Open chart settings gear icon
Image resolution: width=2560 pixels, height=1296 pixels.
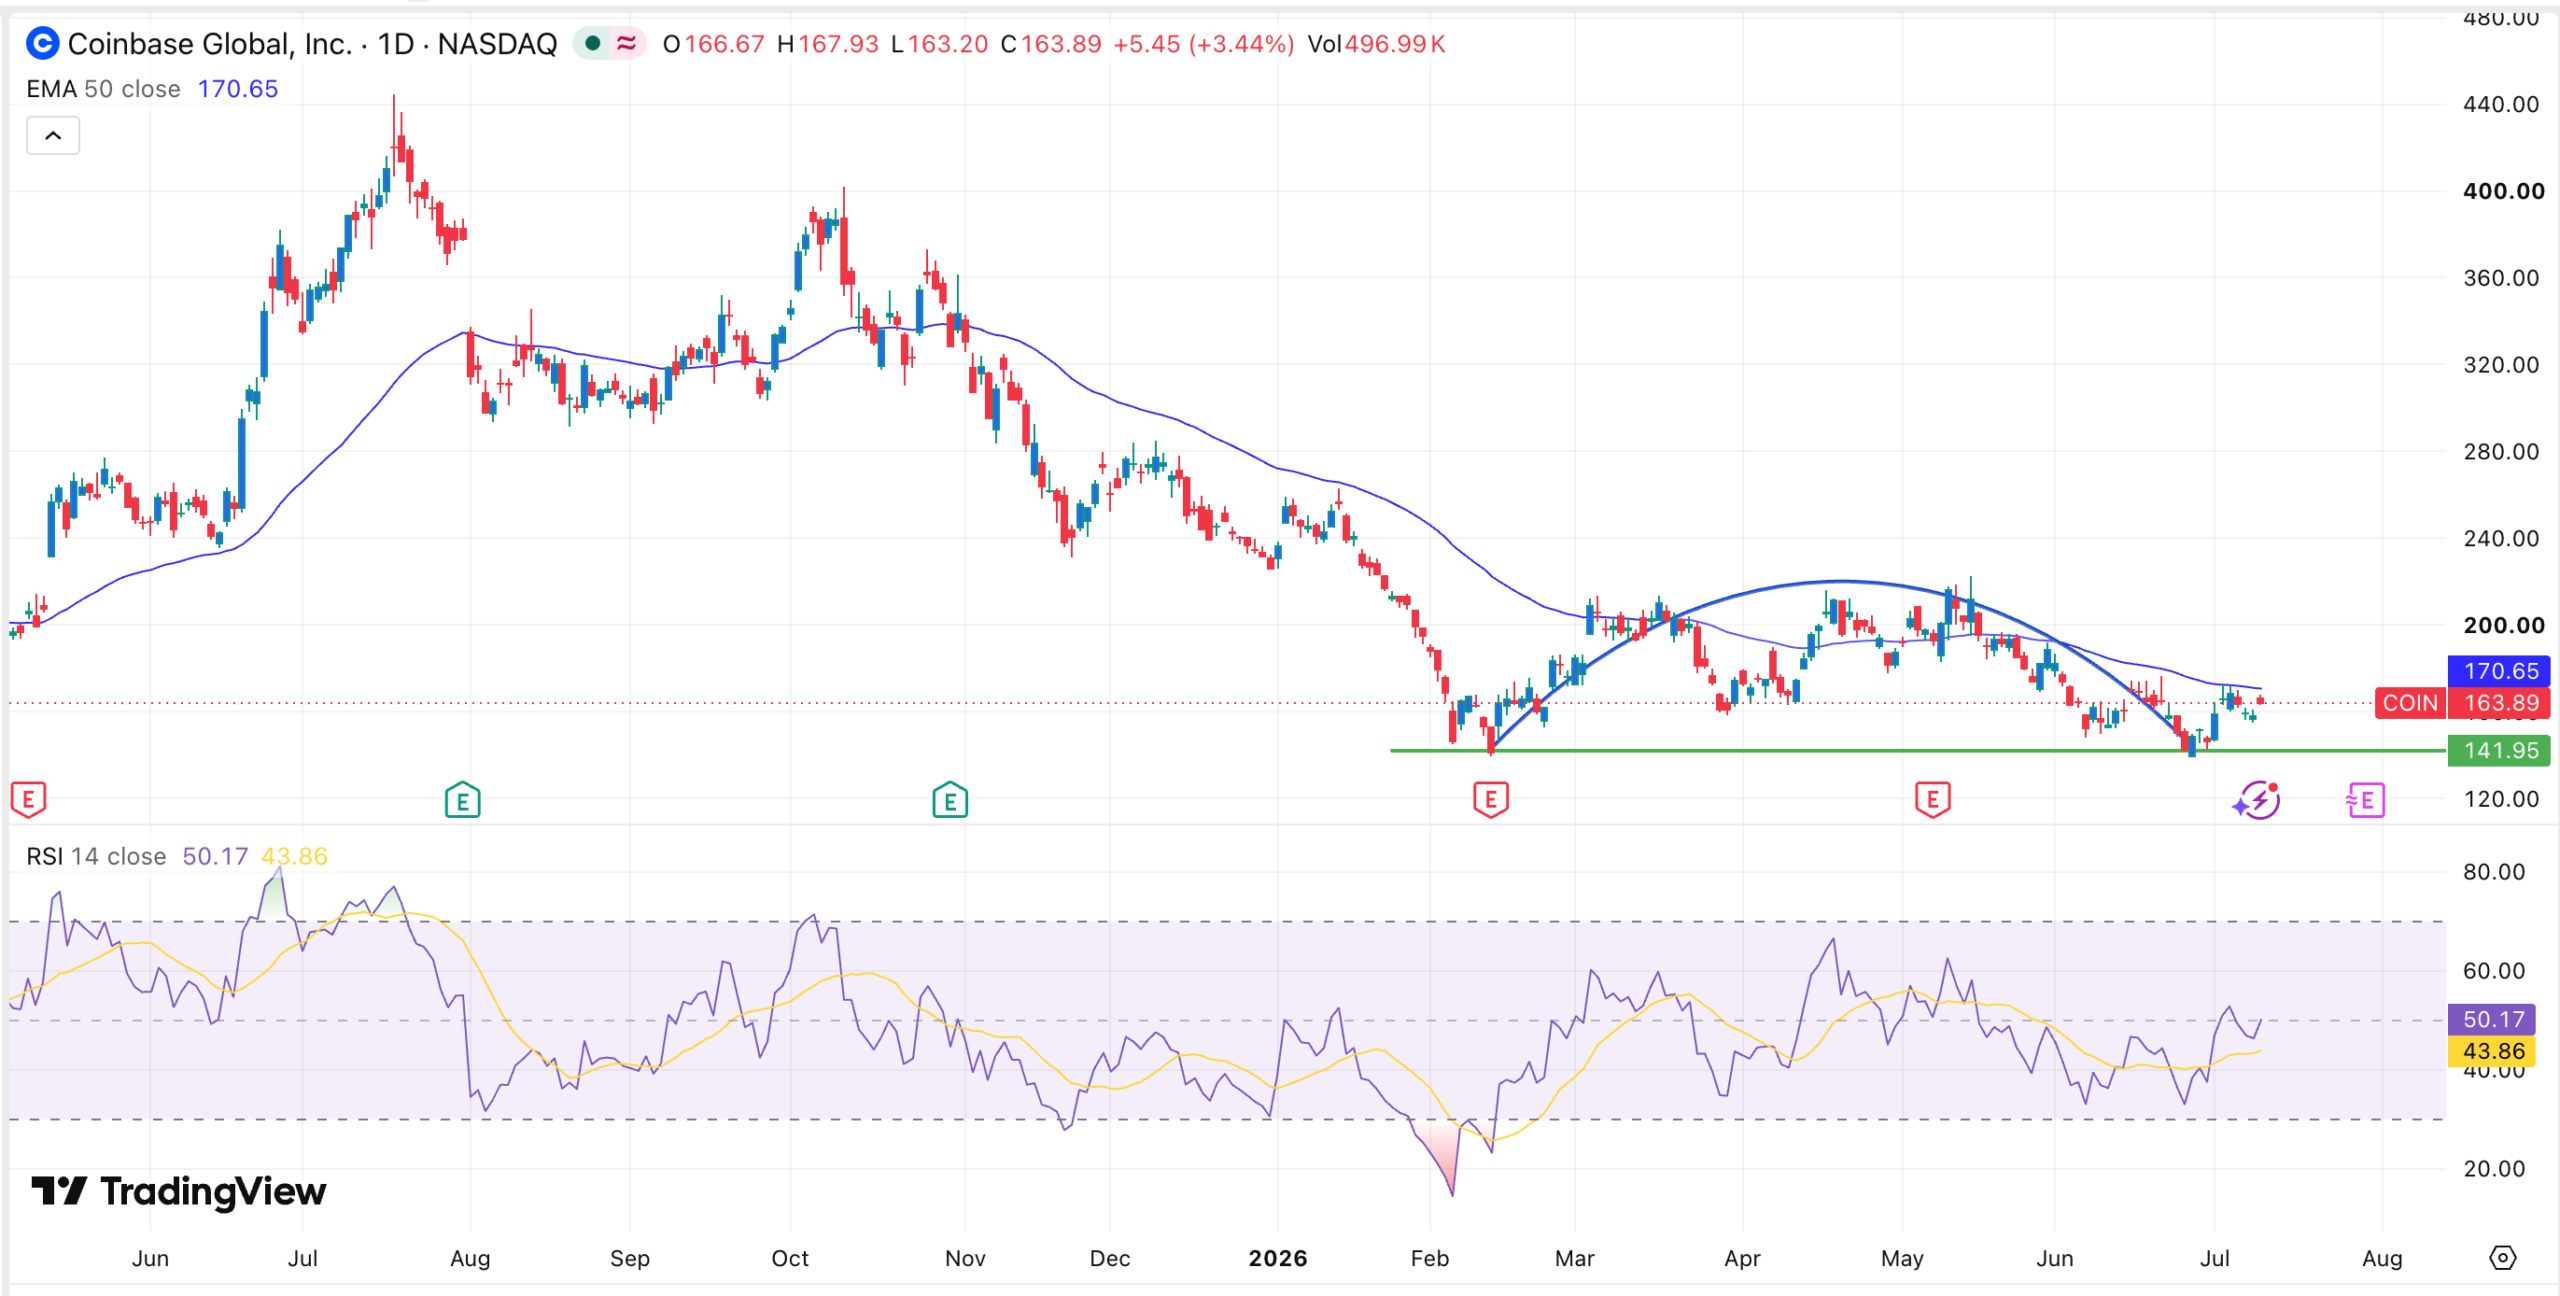coord(2502,1257)
